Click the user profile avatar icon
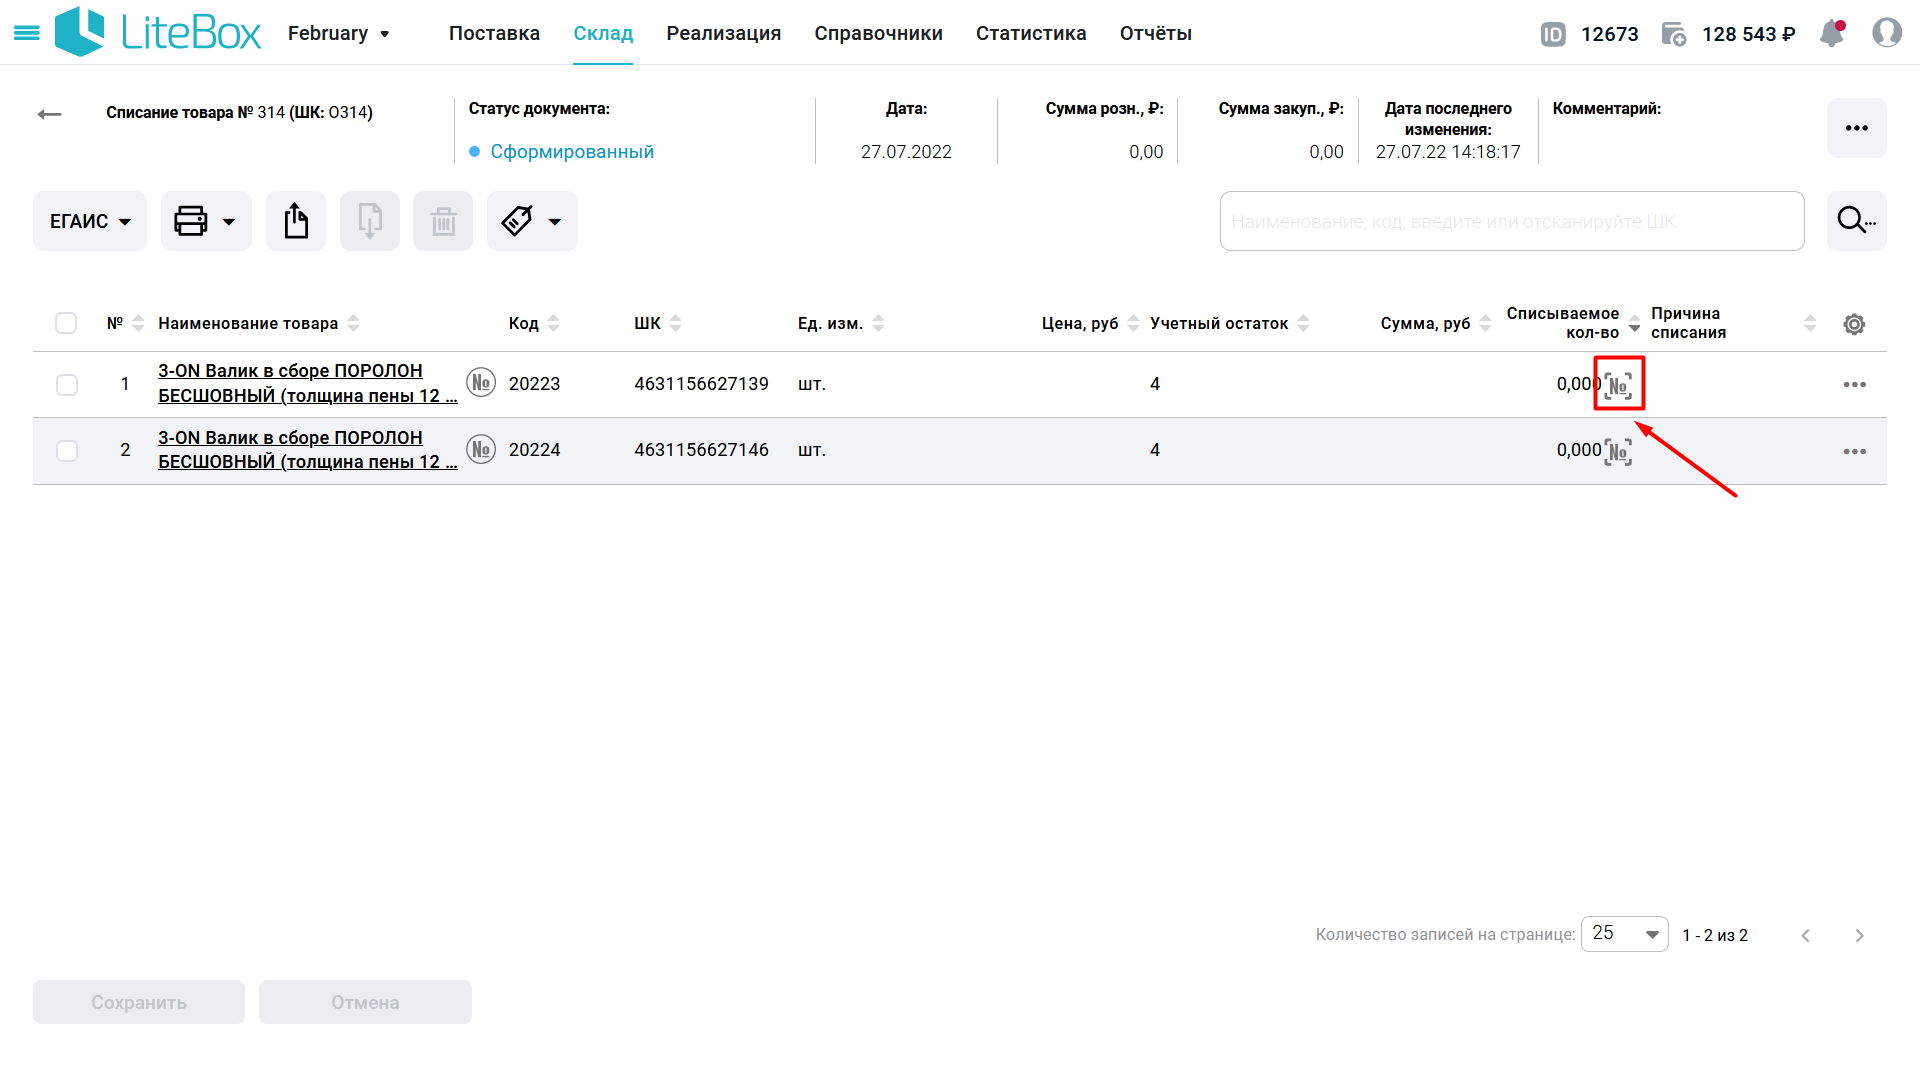The image size is (1920, 1080). click(1886, 33)
